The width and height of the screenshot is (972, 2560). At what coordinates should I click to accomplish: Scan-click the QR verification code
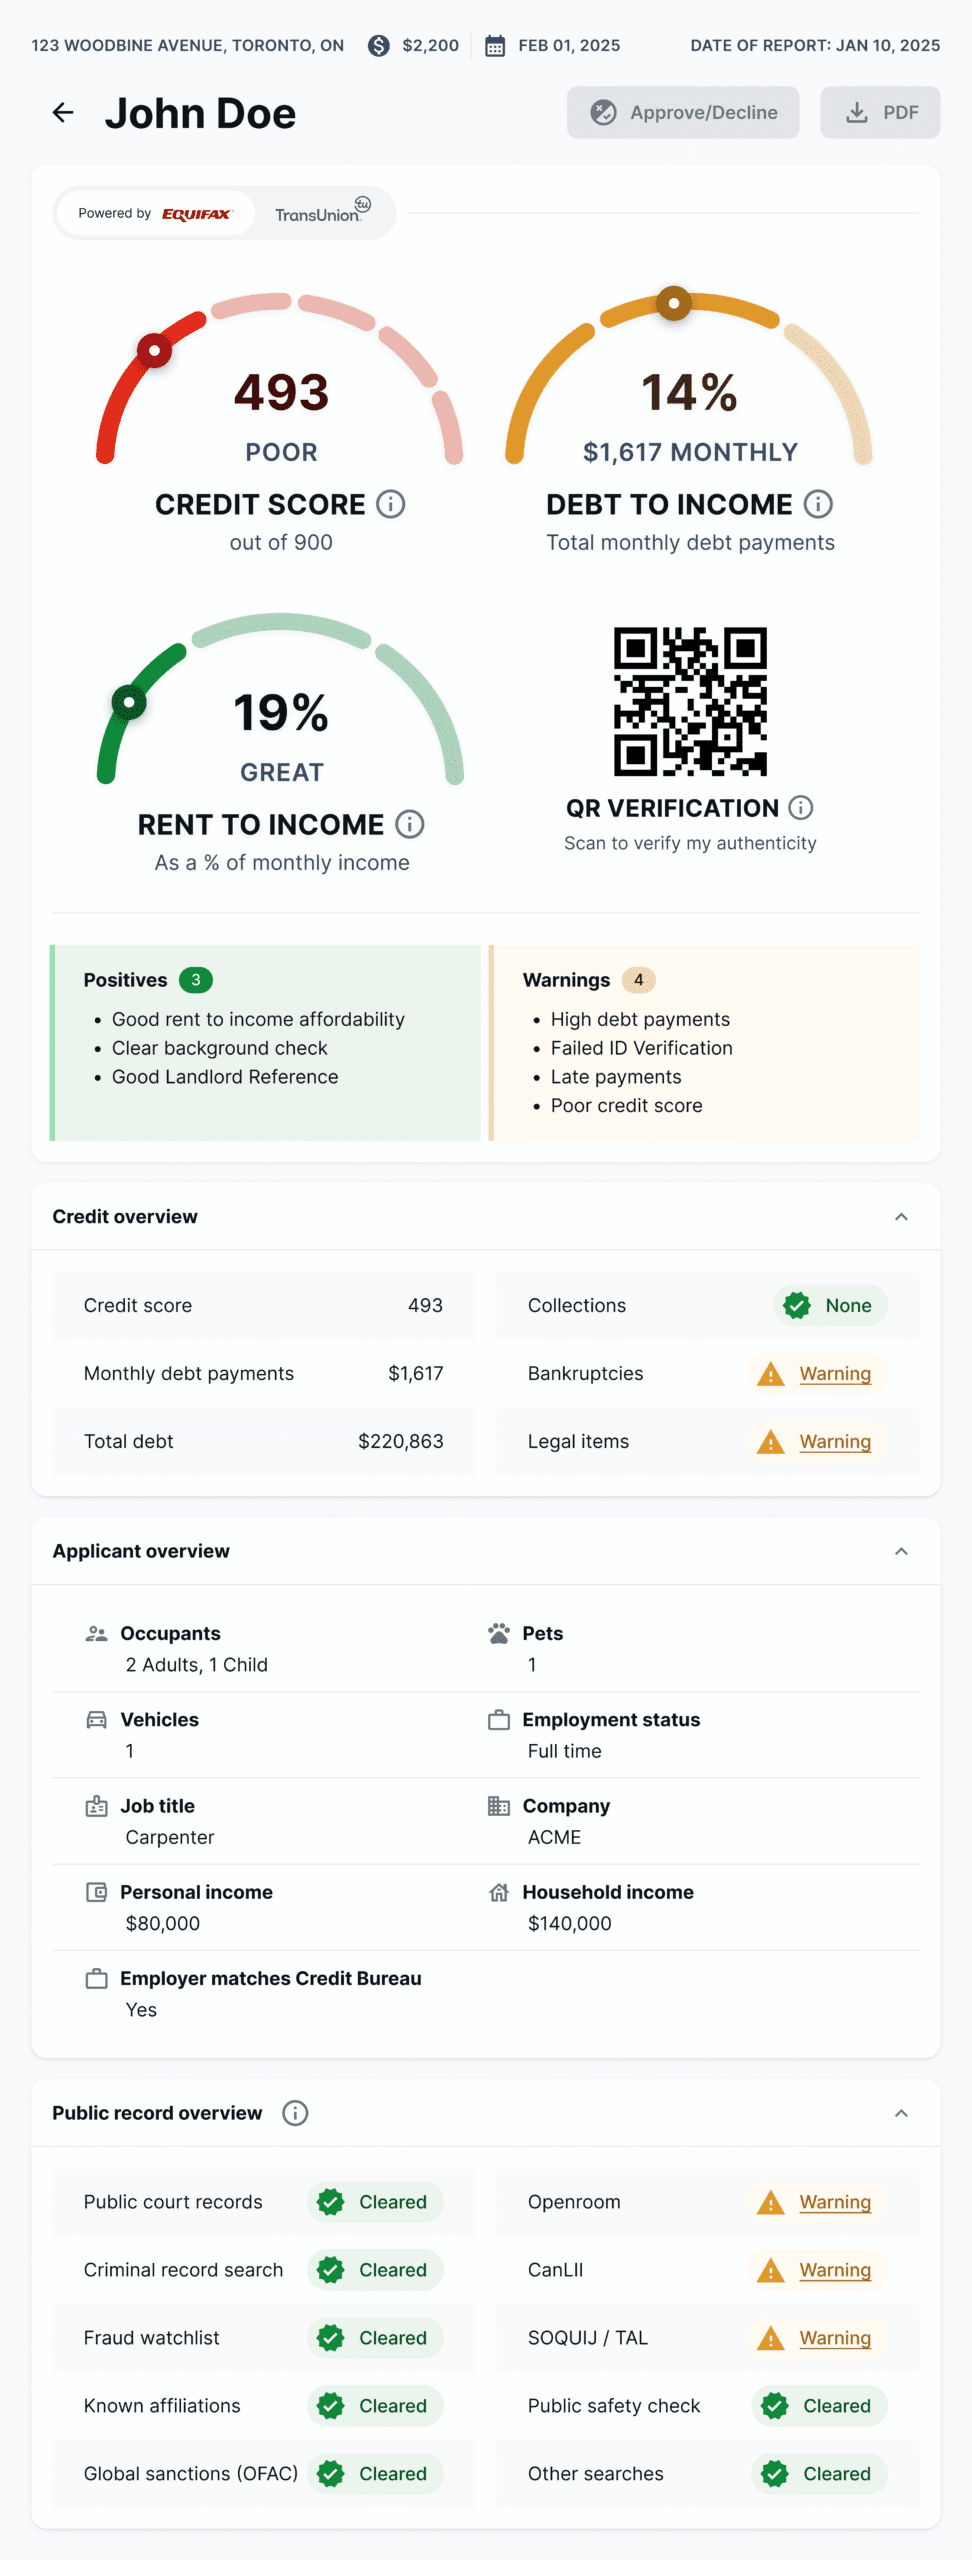[690, 702]
